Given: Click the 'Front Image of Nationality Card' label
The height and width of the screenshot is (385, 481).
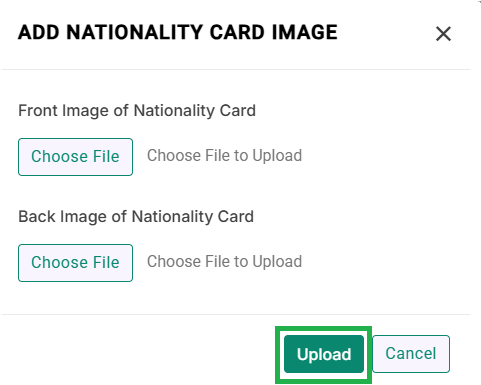Looking at the screenshot, I should click(137, 111).
